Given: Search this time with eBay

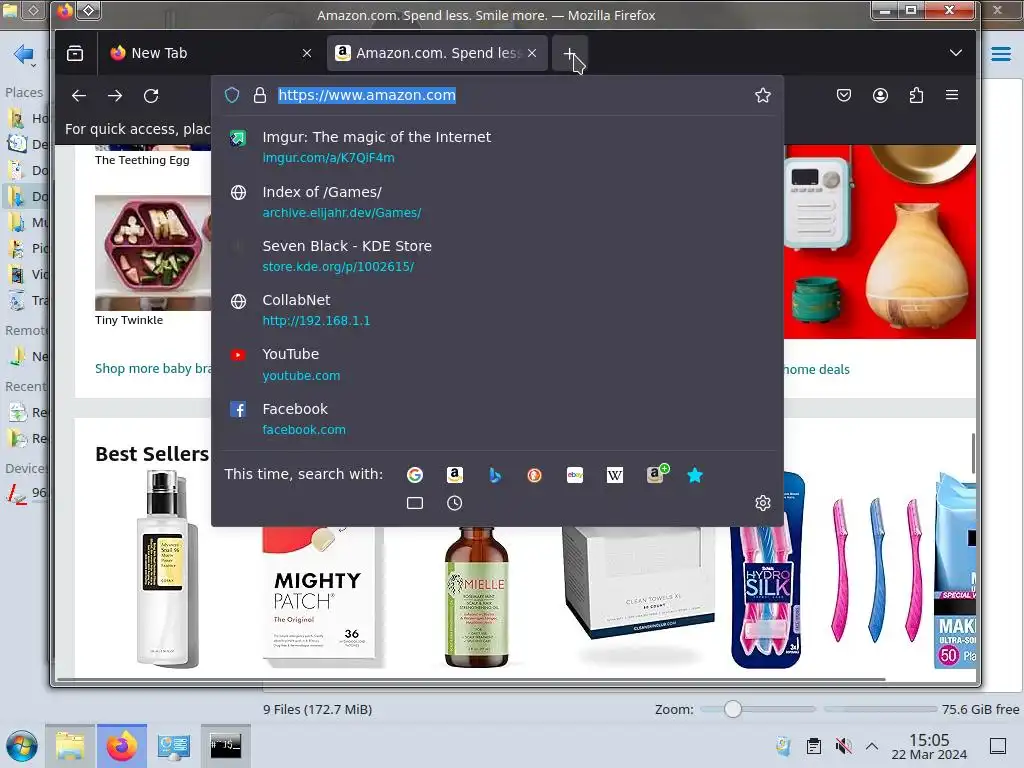Looking at the screenshot, I should 575,475.
